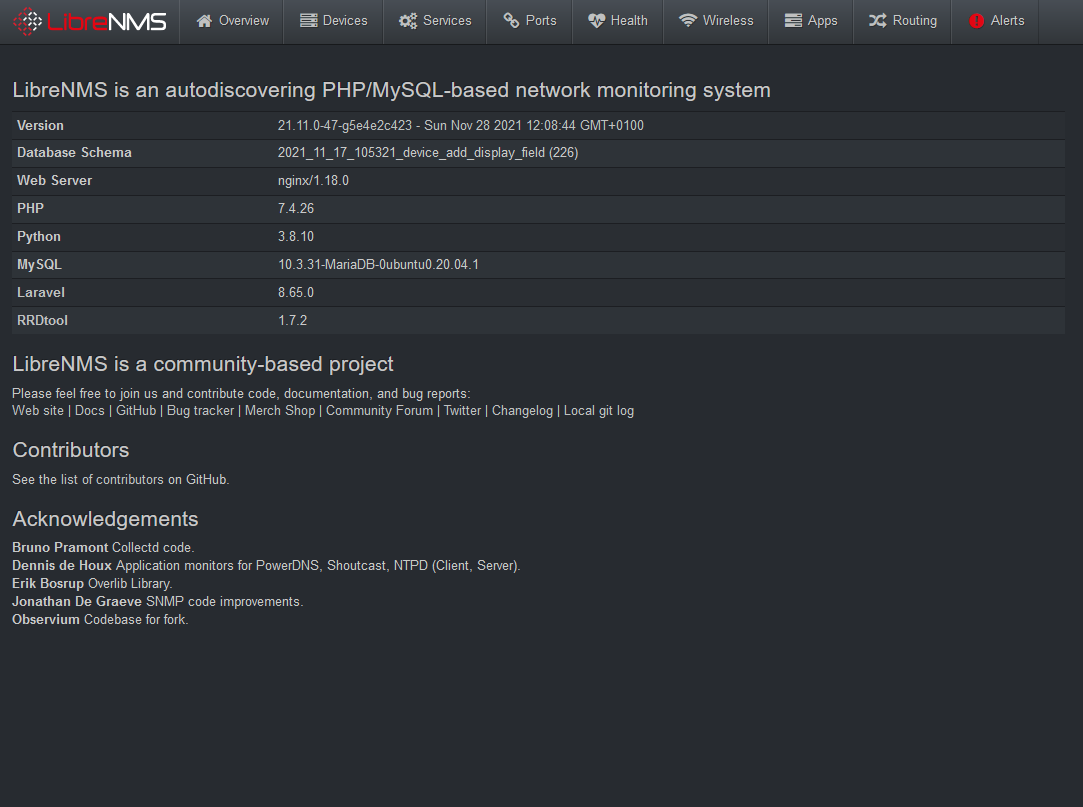Image resolution: width=1083 pixels, height=807 pixels.
Task: Open the Docs link
Action: point(90,410)
